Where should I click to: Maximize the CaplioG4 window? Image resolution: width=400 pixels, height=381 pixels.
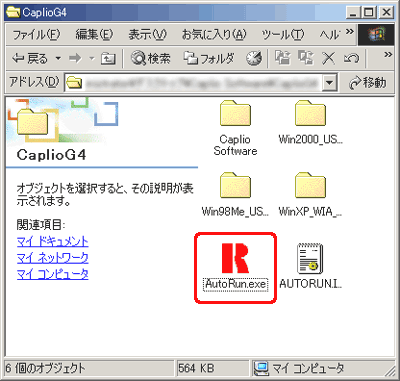point(369,13)
